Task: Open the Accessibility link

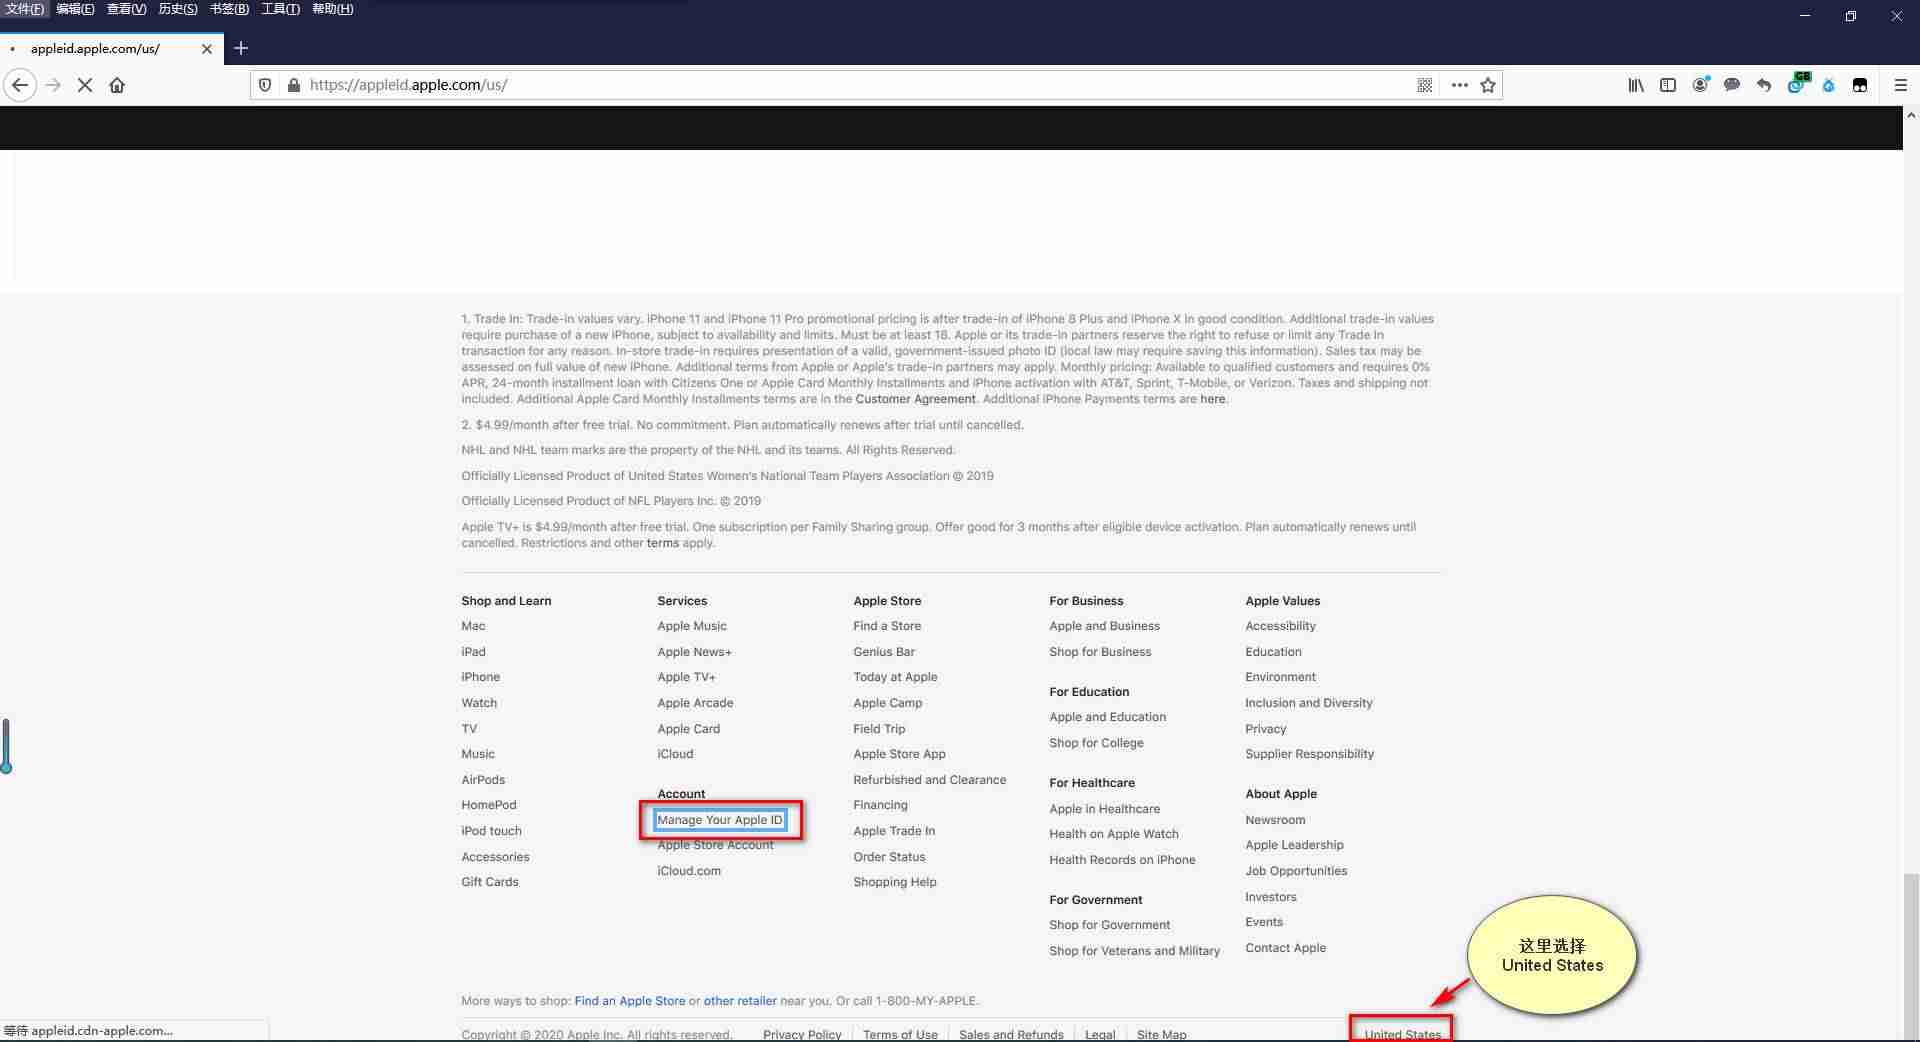Action: pos(1280,626)
